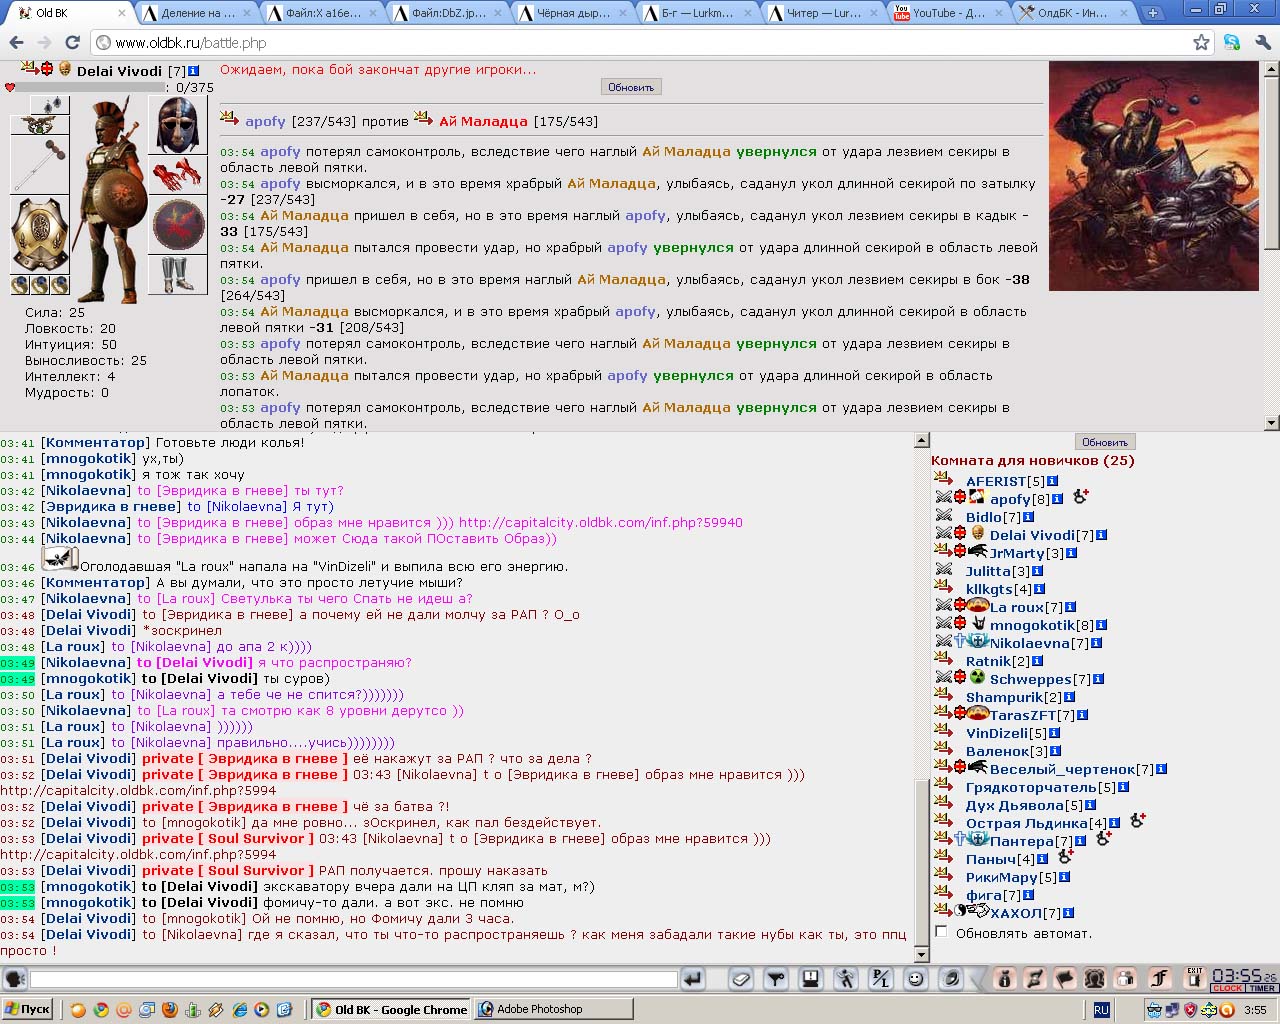Click the room list Обновить button

tap(1105, 442)
